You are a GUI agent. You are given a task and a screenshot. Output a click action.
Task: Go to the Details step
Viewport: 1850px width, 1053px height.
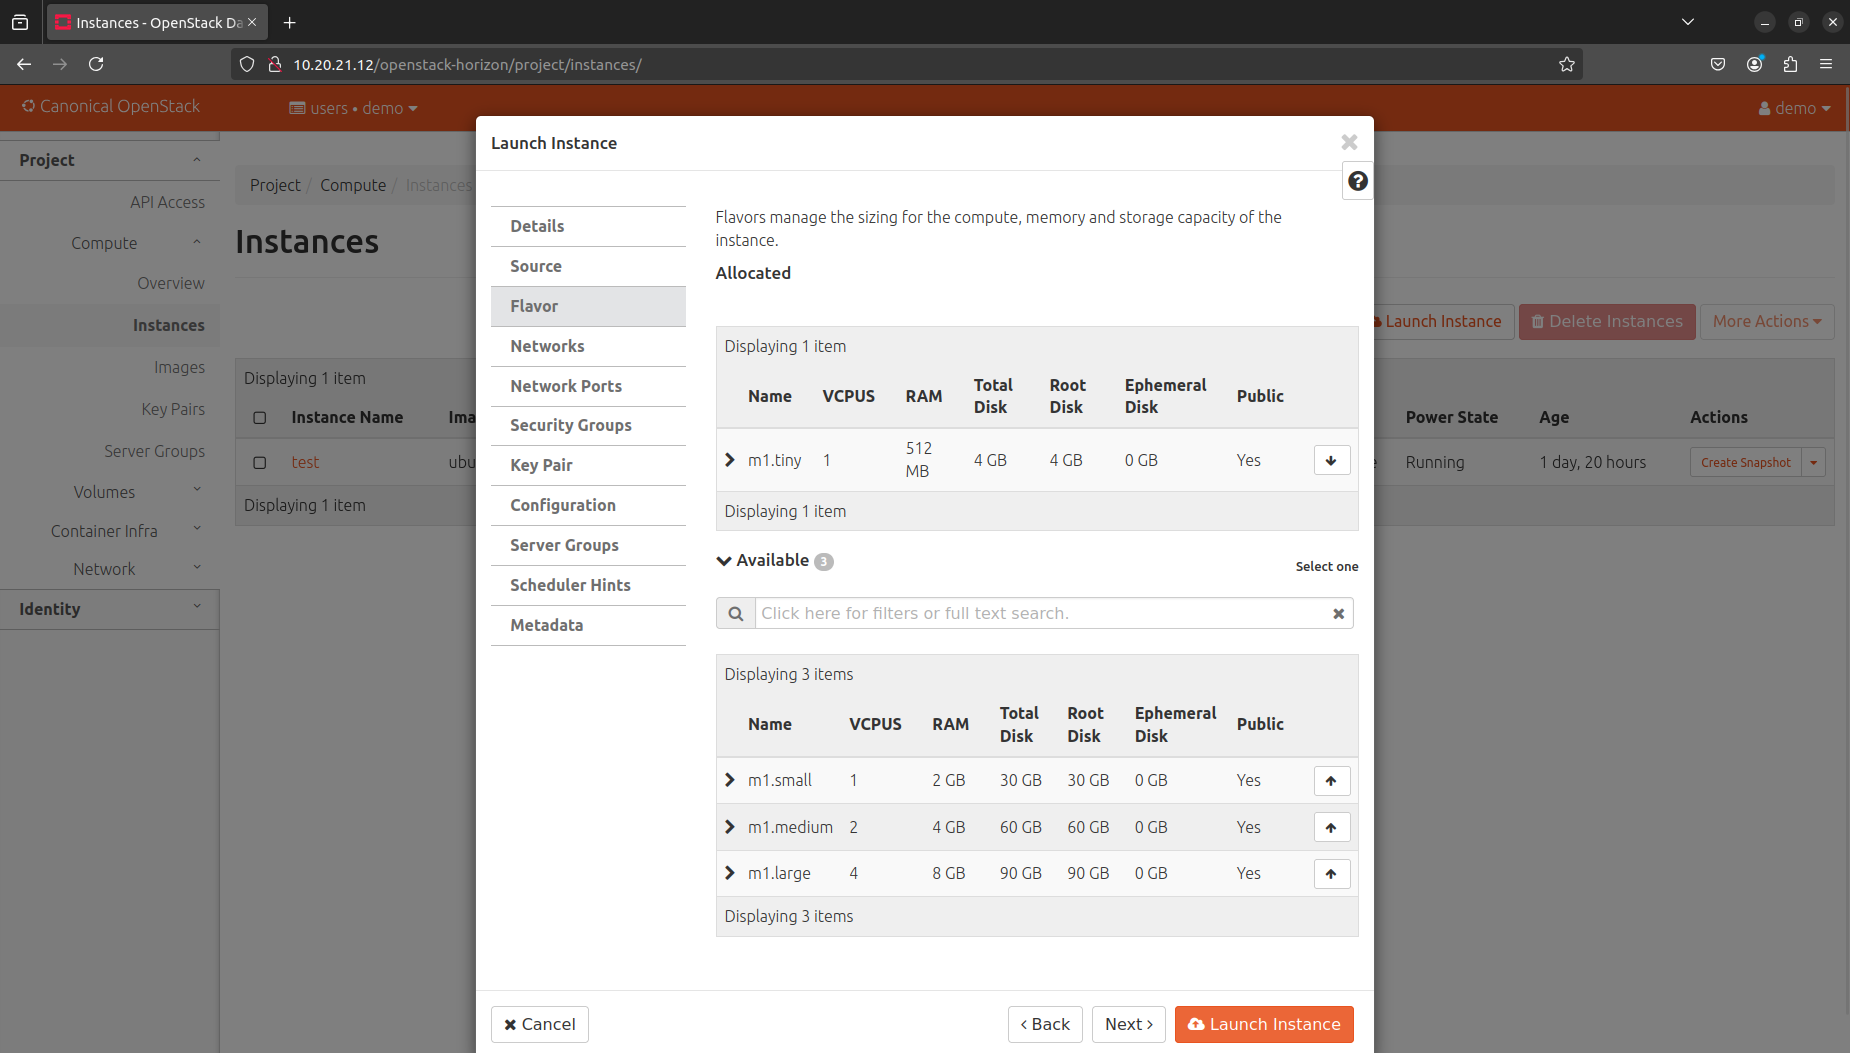point(588,226)
